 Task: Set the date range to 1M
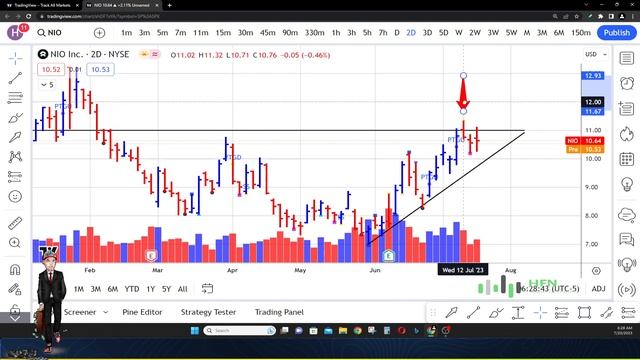point(79,289)
